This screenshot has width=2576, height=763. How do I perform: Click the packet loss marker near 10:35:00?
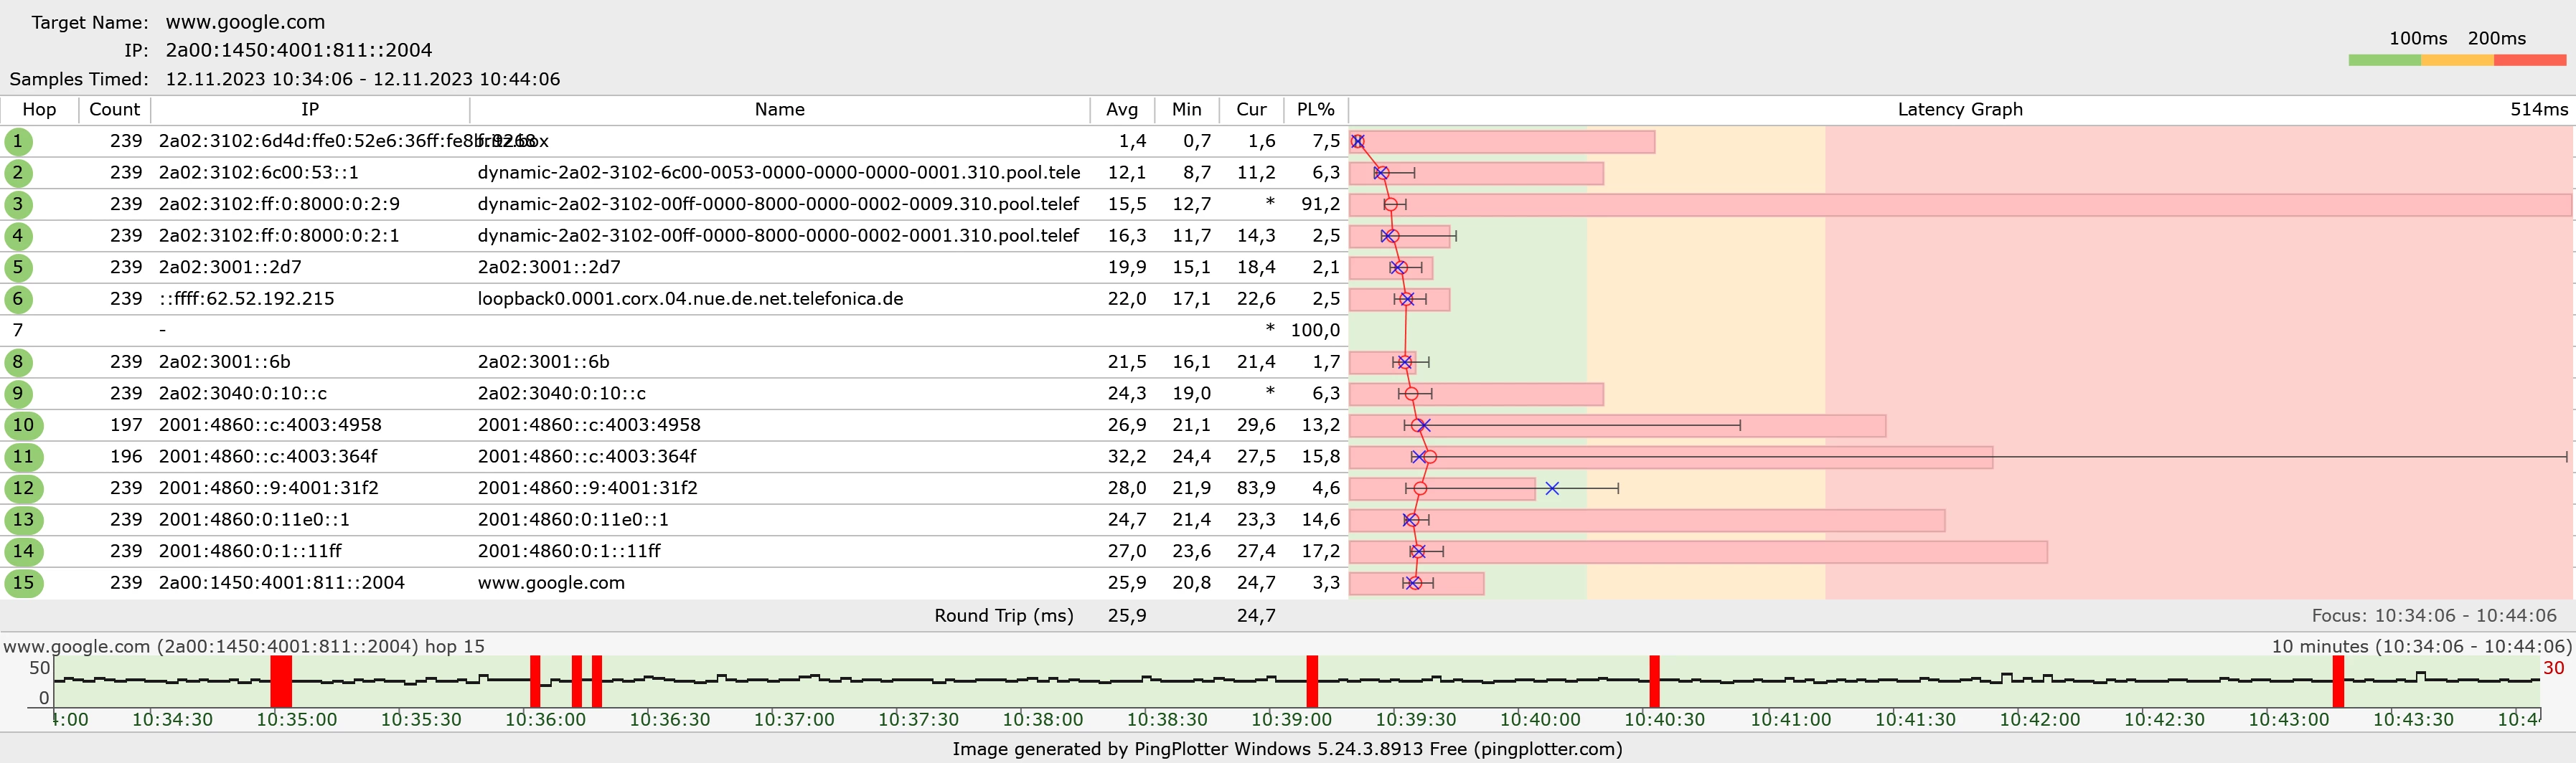281,682
